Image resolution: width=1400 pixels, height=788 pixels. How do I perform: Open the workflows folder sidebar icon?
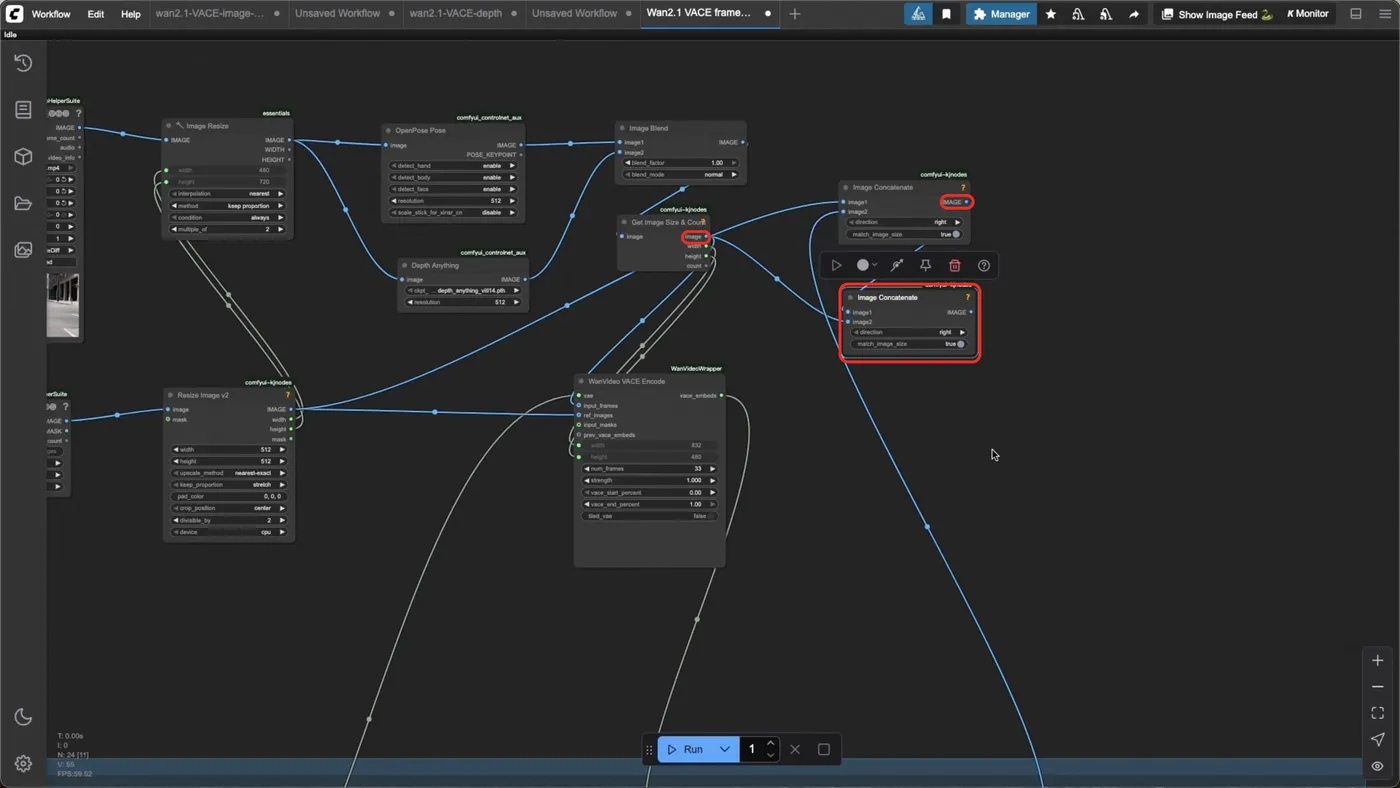click(23, 204)
